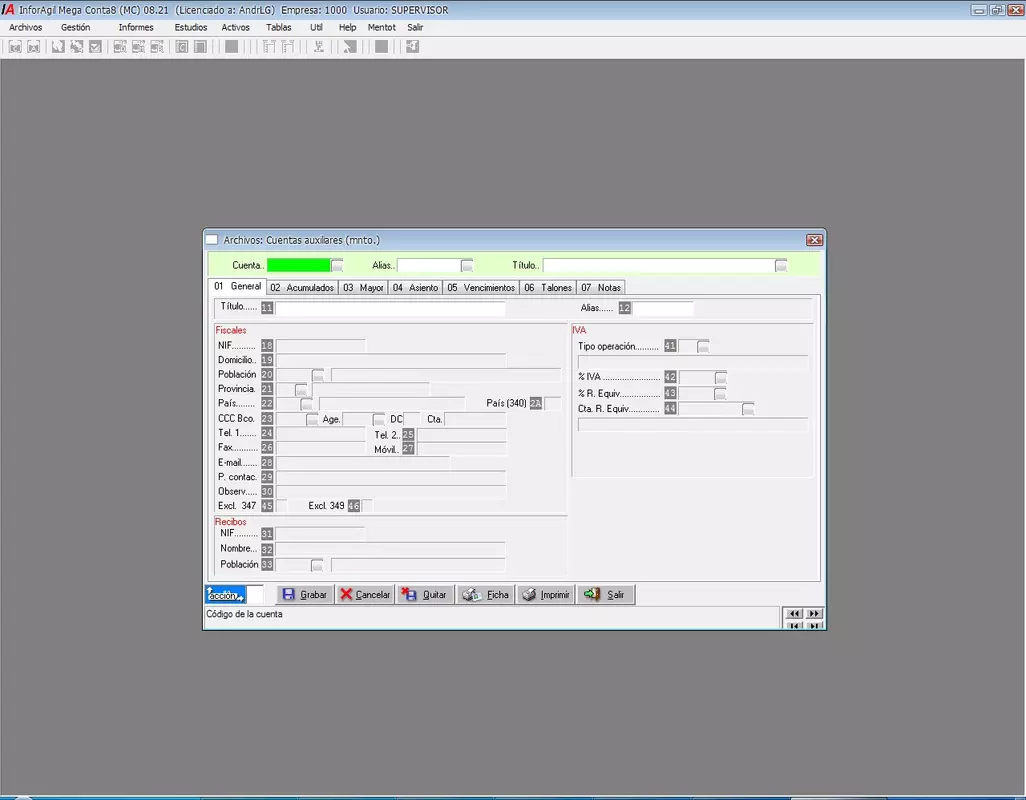1026x800 pixels.
Task: Open the header Alias lookup button
Action: pyautogui.click(x=467, y=266)
